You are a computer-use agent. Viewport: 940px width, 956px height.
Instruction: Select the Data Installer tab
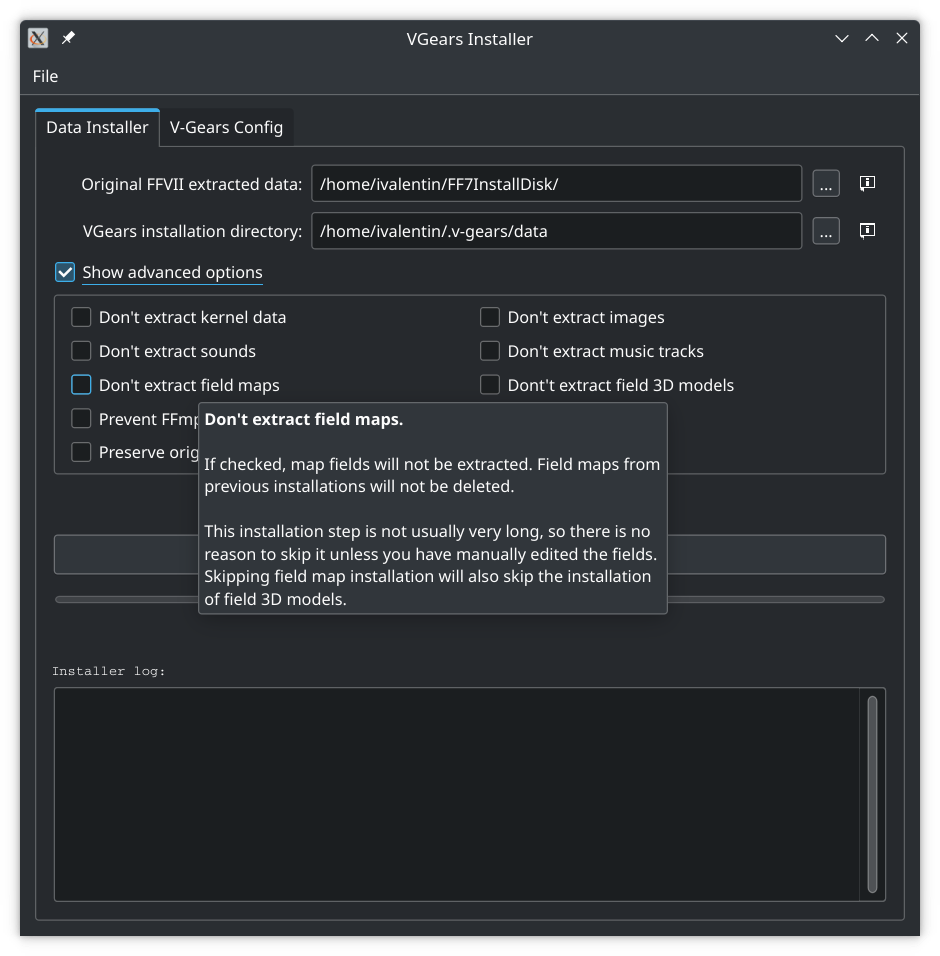(98, 127)
